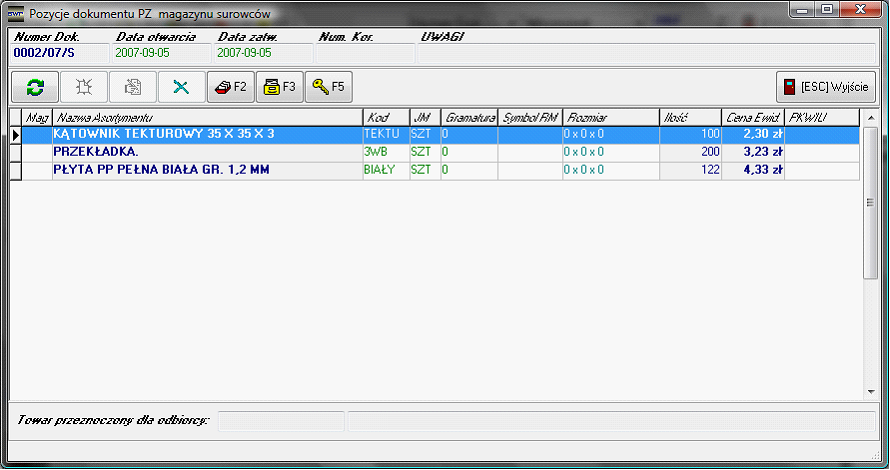
Task: Click the teal X delete icon
Action: coord(181,87)
